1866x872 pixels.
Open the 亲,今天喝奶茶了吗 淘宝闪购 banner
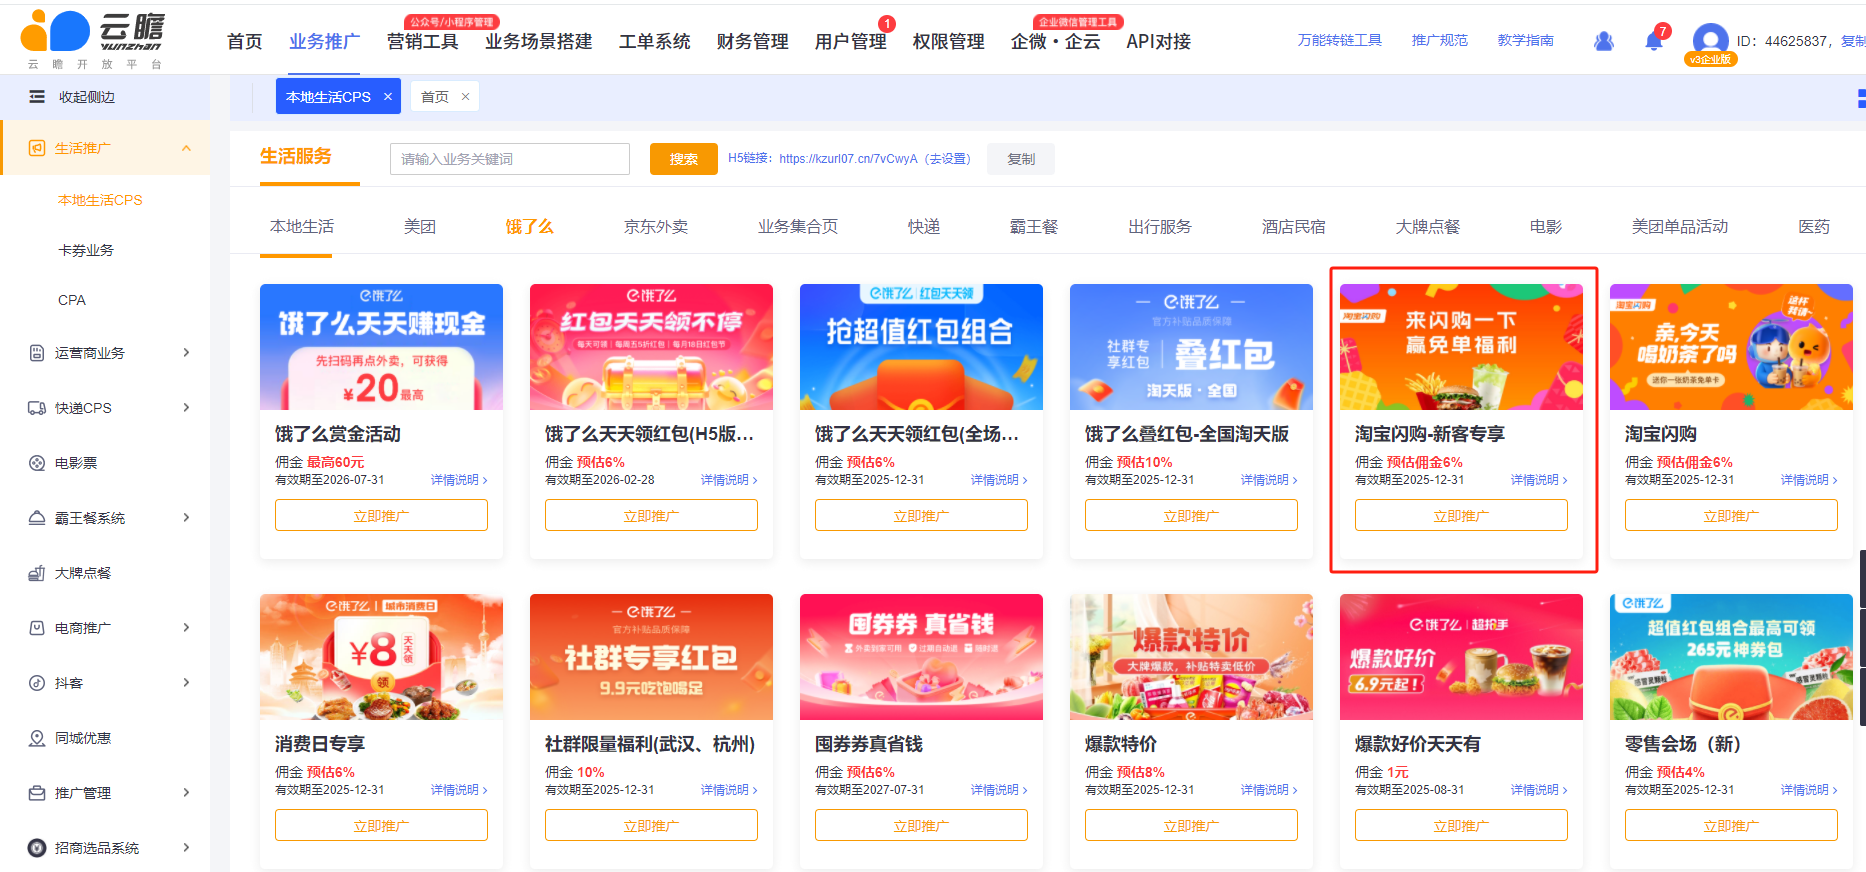pyautogui.click(x=1731, y=347)
